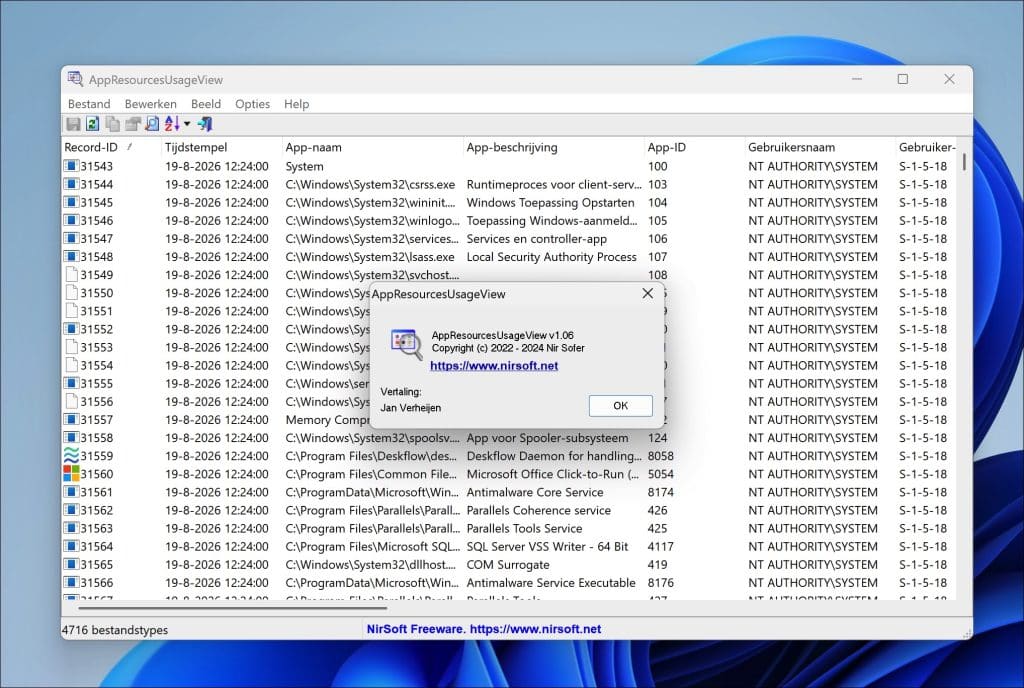Image resolution: width=1024 pixels, height=688 pixels.
Task: Open the Opties menu
Action: coord(252,104)
